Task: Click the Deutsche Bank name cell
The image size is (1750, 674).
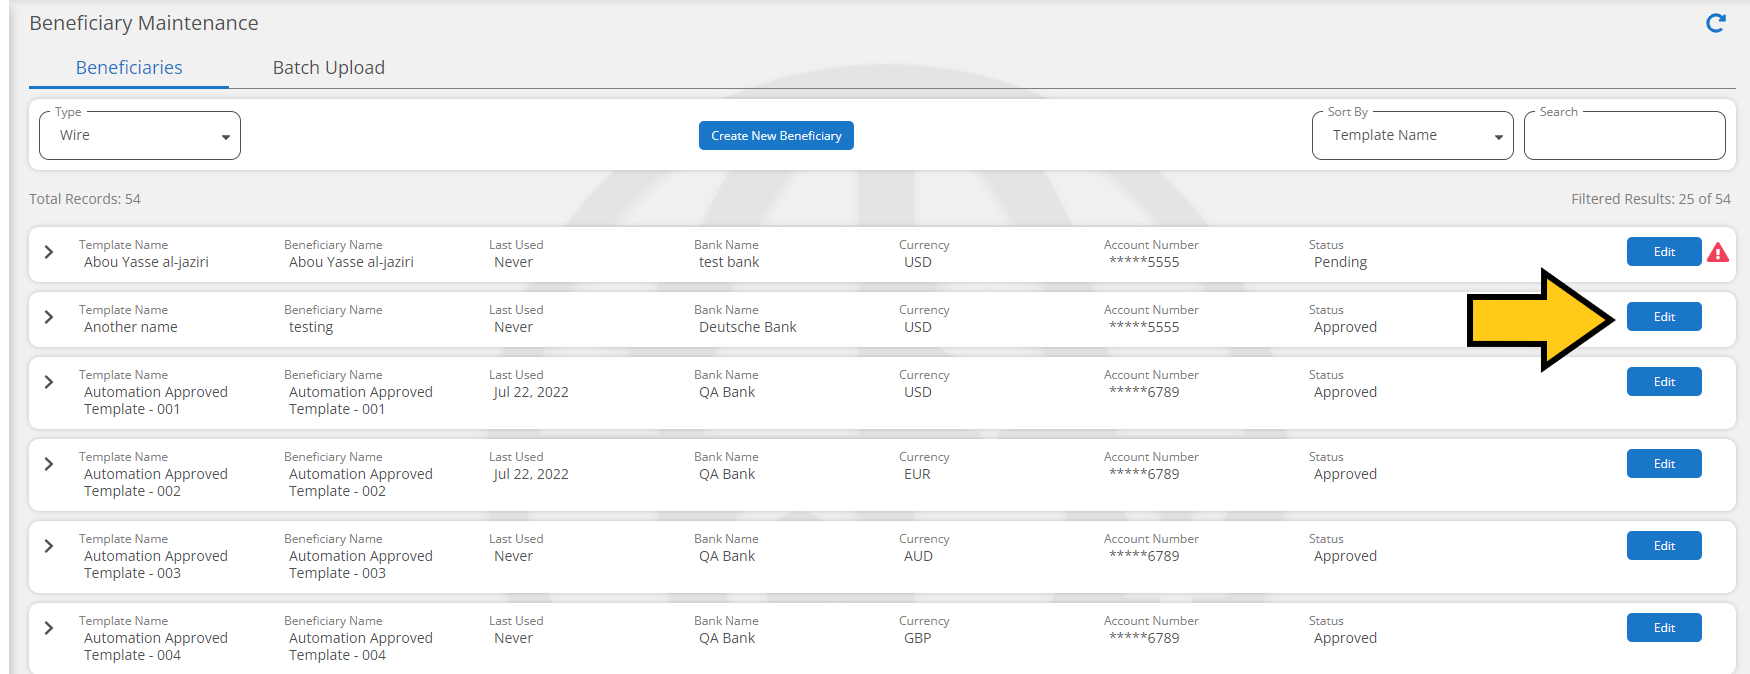Action: click(x=748, y=327)
